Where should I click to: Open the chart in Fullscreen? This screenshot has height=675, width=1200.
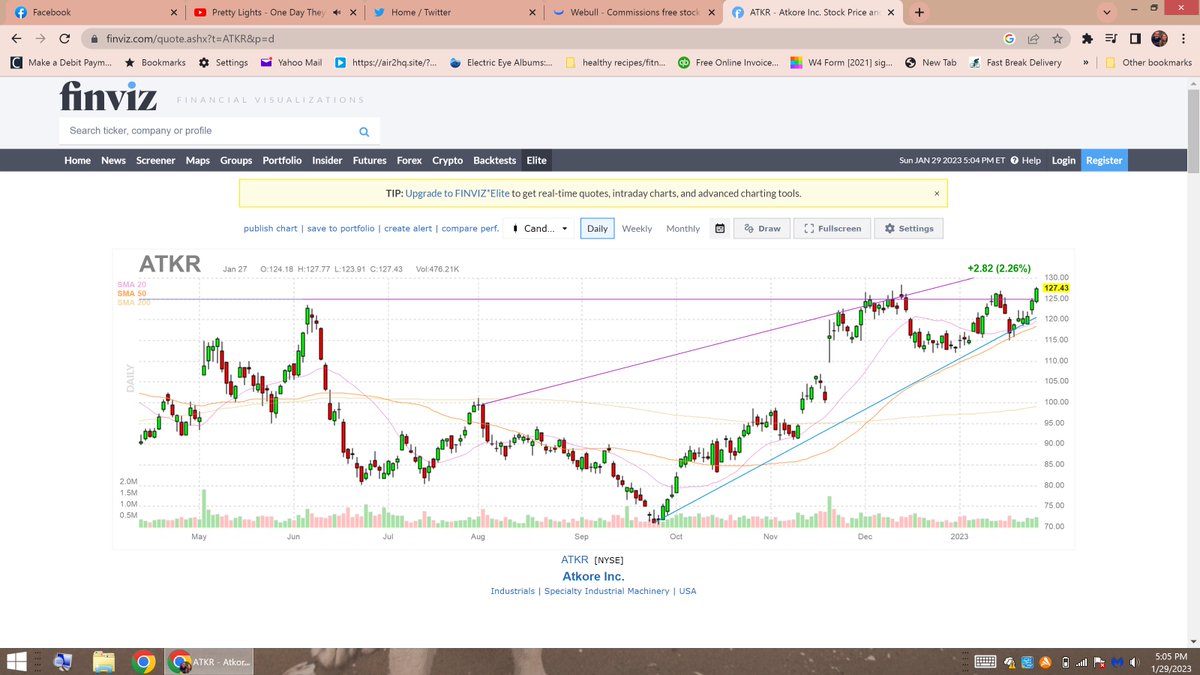pos(832,228)
